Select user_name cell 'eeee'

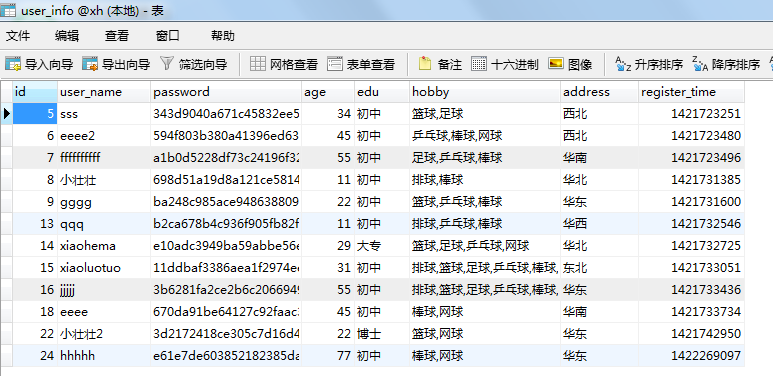104,311
